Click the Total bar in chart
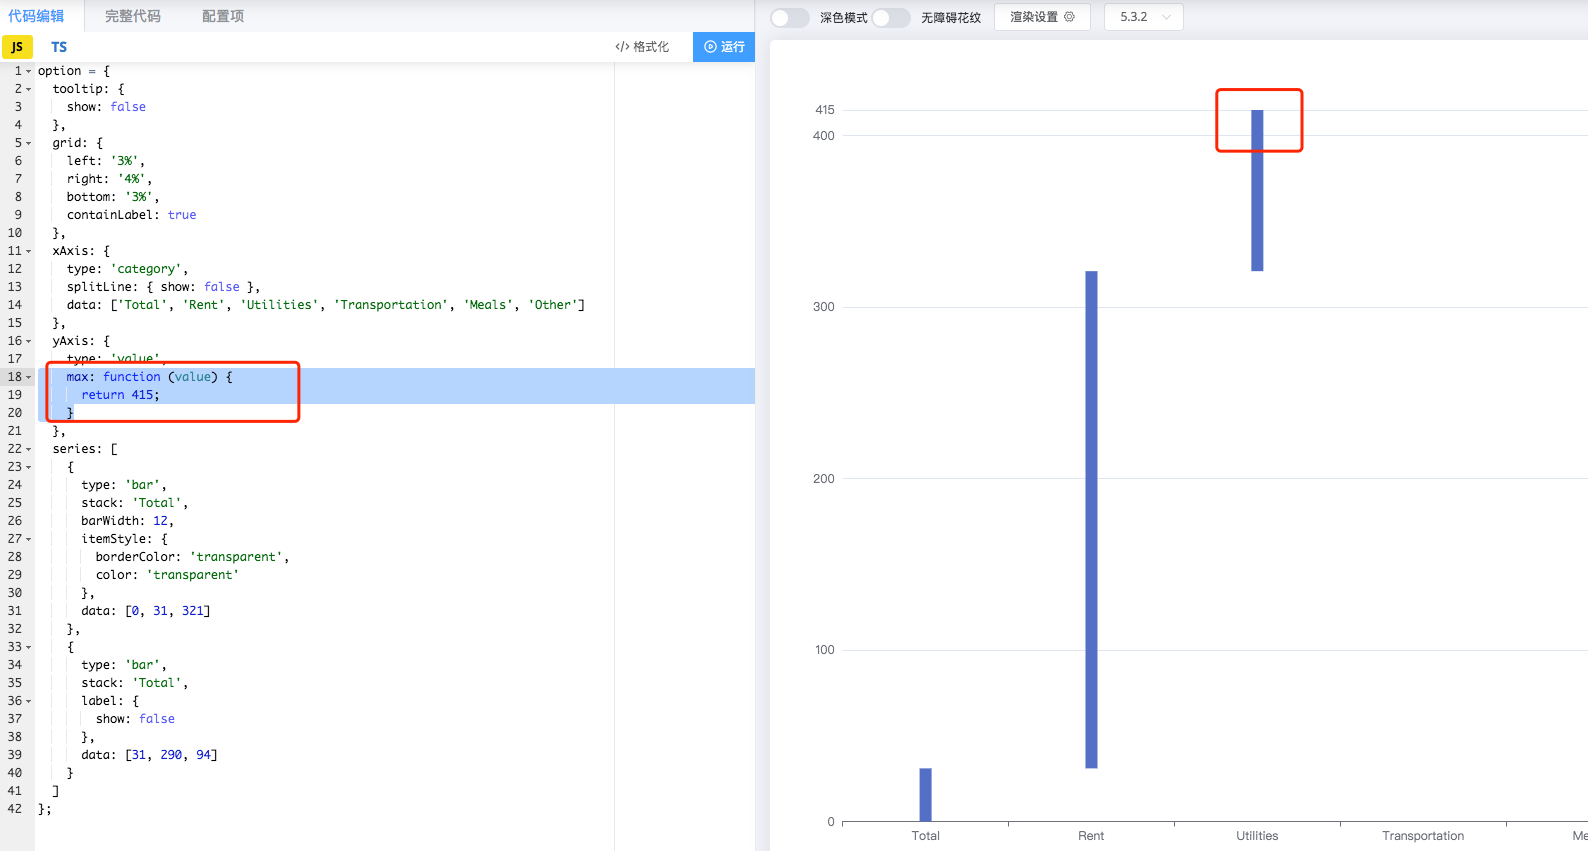Image resolution: width=1588 pixels, height=851 pixels. [926, 795]
